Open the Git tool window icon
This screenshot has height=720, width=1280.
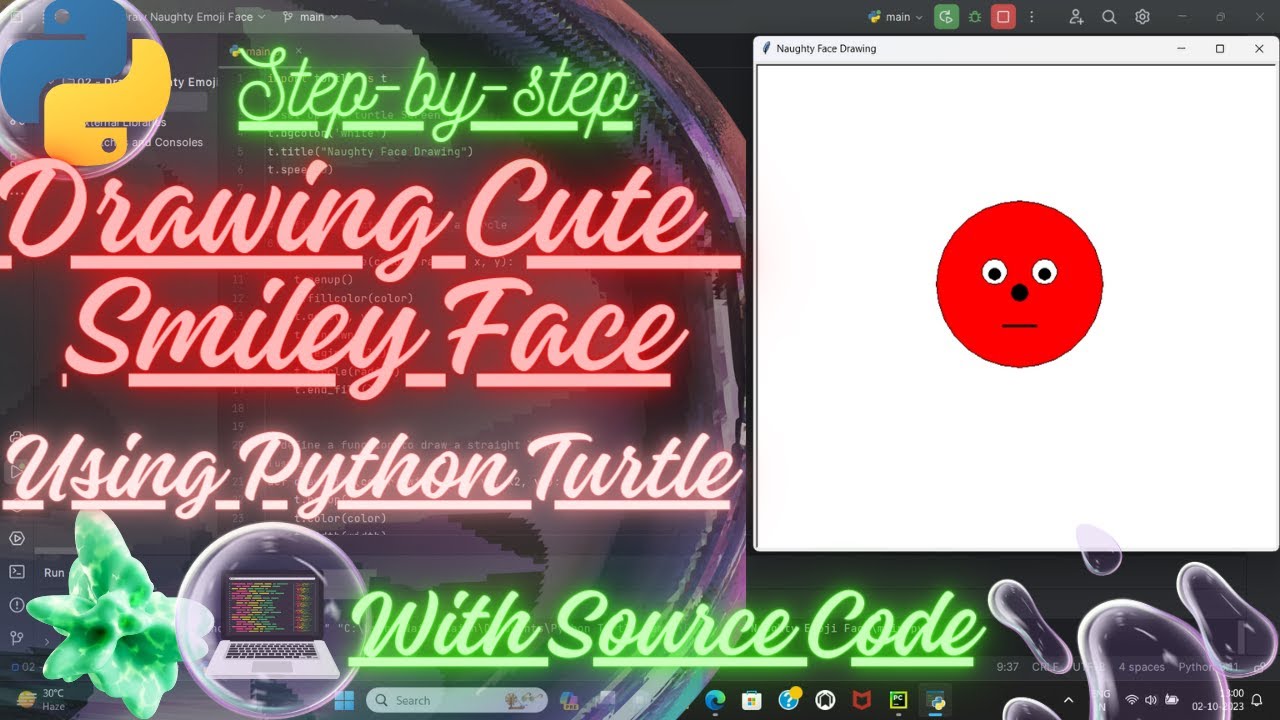(17, 638)
